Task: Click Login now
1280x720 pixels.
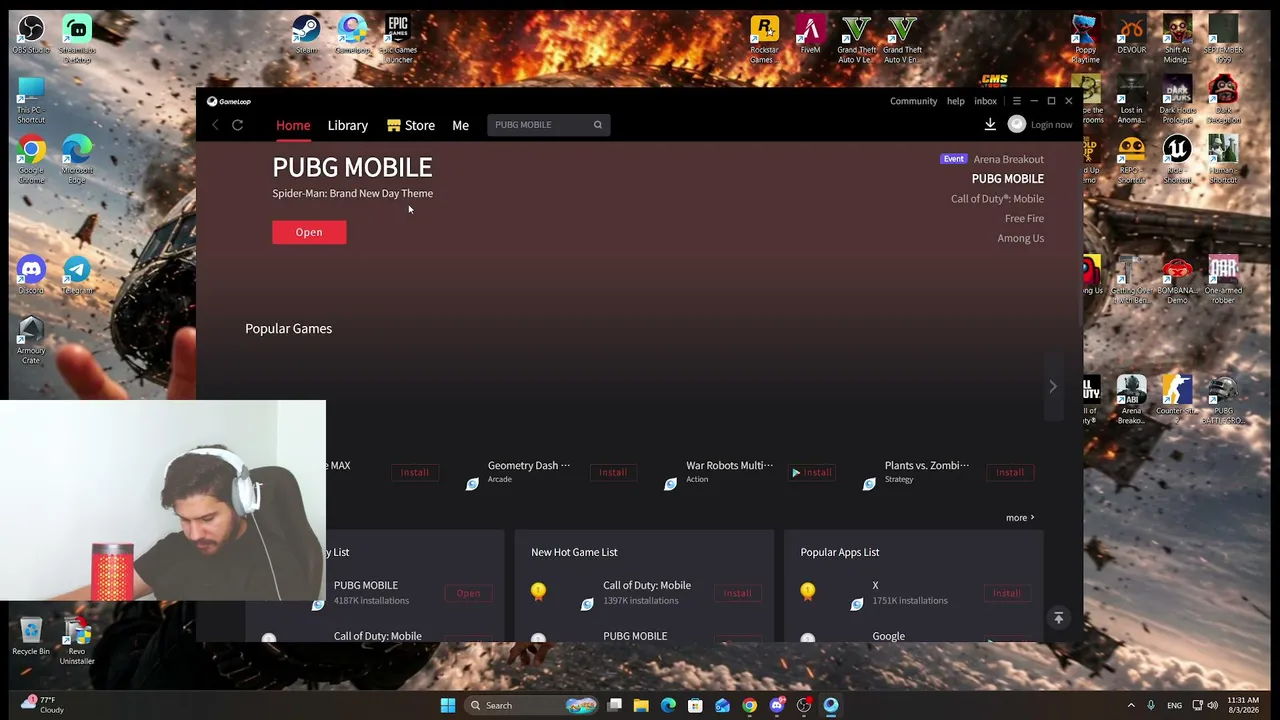Action: (x=1051, y=125)
